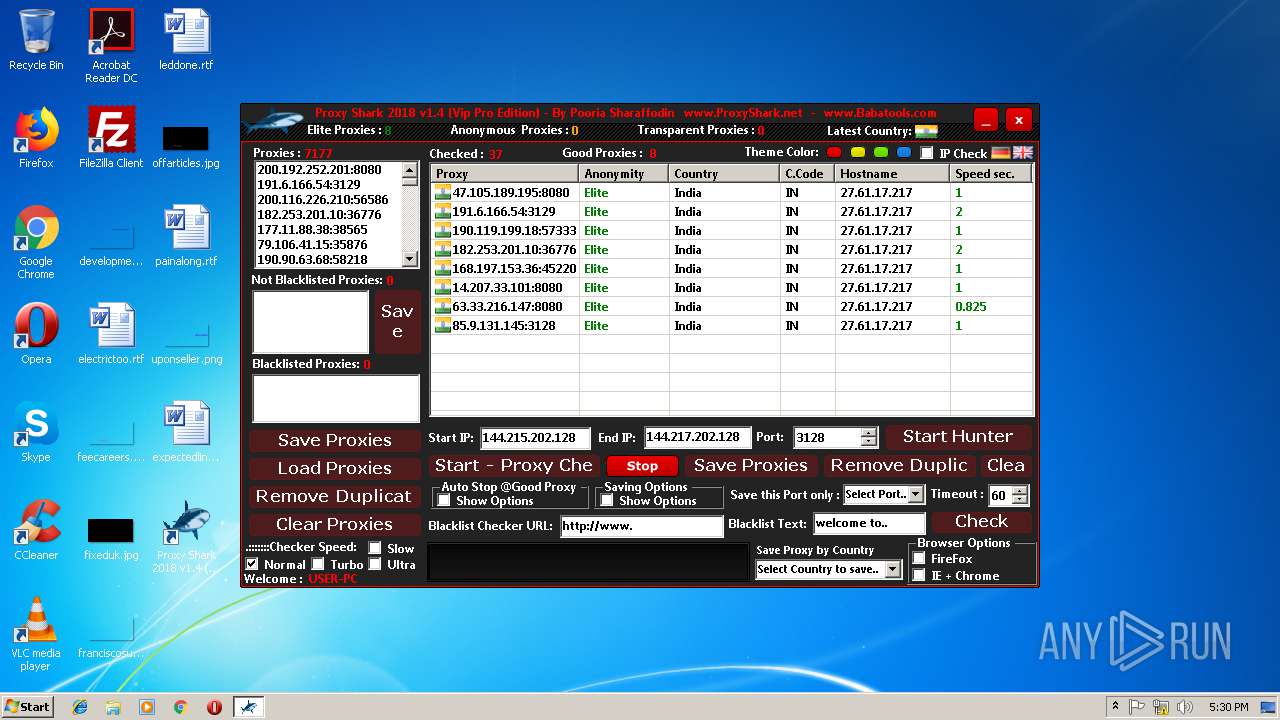Click the Check blacklist button
1280x720 pixels.
tap(981, 521)
